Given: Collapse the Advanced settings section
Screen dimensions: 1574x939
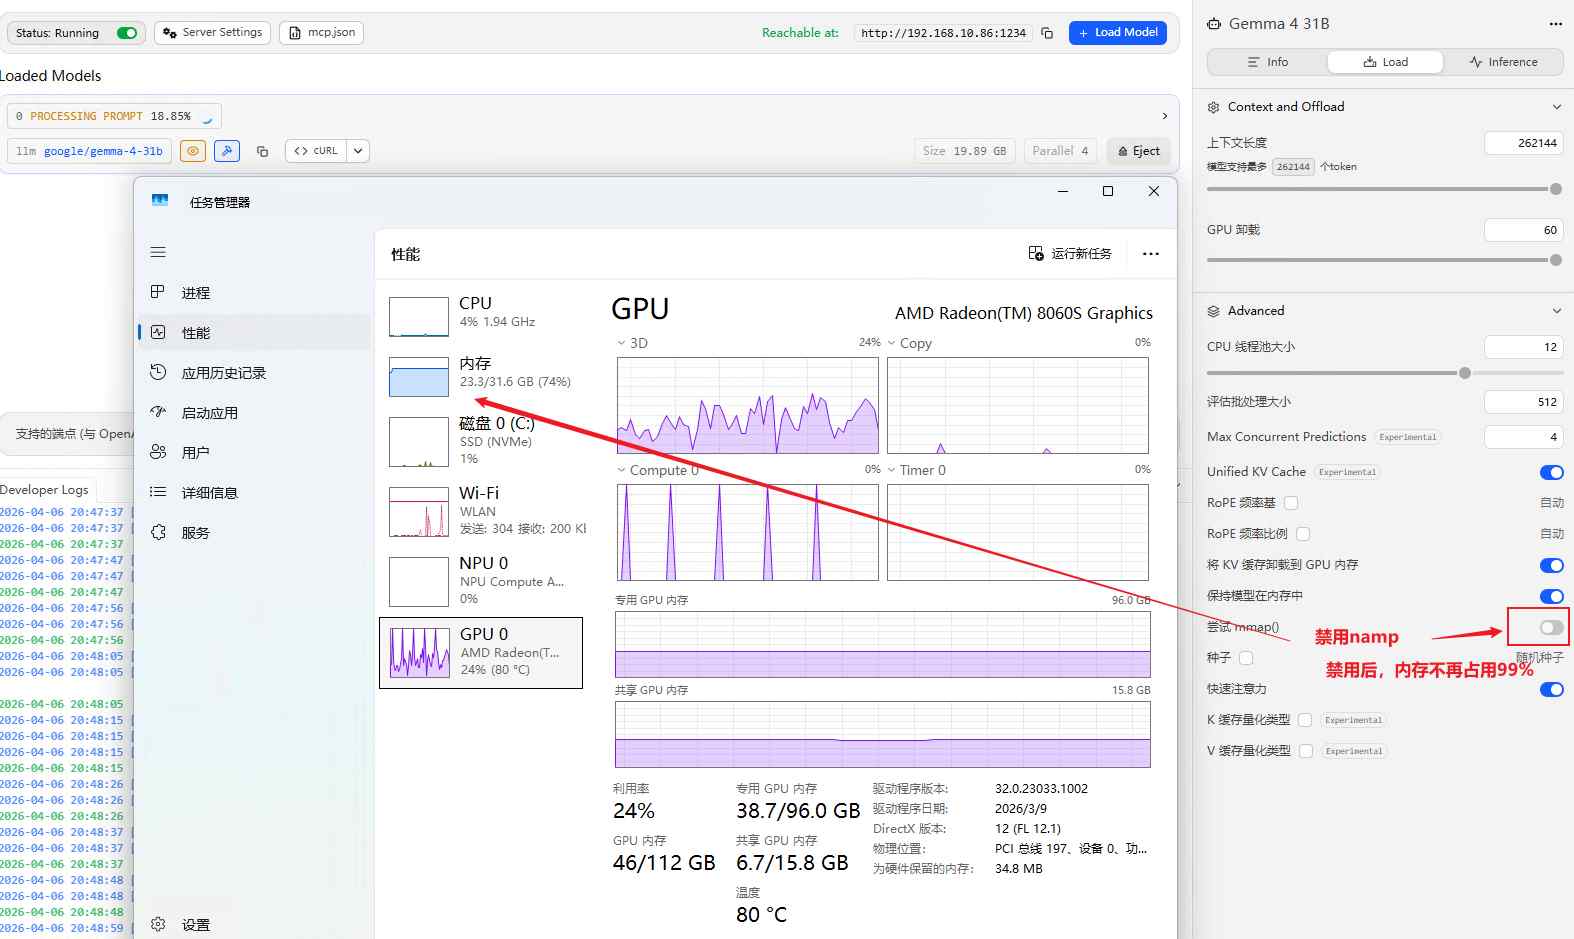Looking at the screenshot, I should point(1556,311).
